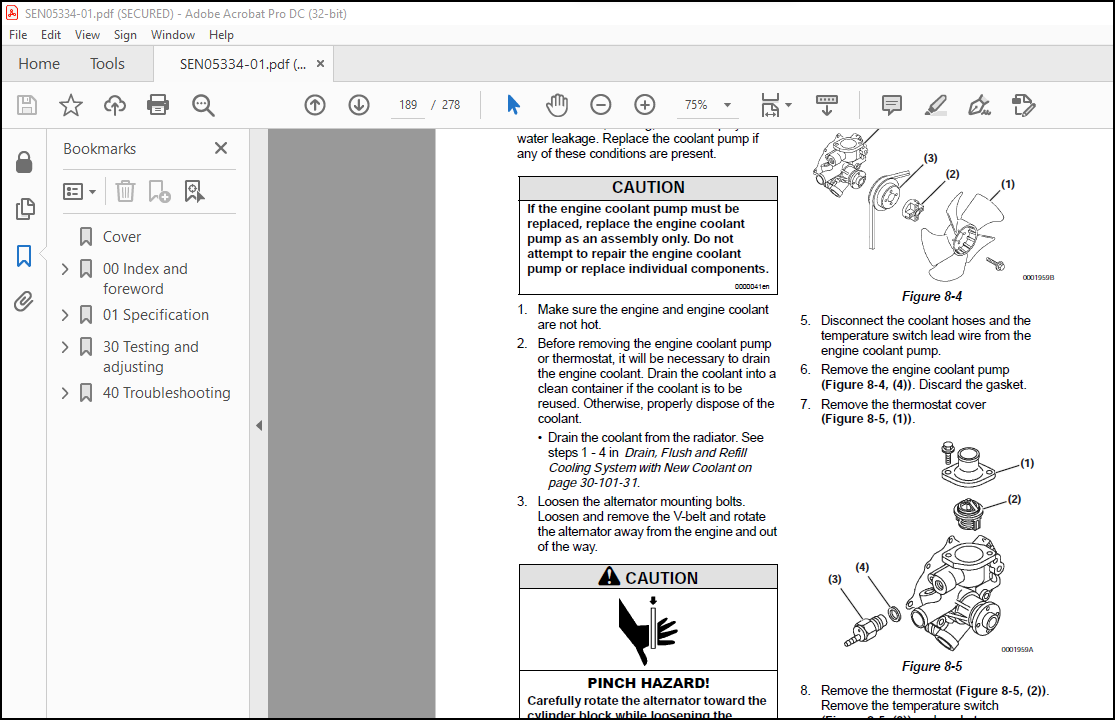This screenshot has width=1115, height=720.
Task: Add file to starred favorites
Action: 70,105
